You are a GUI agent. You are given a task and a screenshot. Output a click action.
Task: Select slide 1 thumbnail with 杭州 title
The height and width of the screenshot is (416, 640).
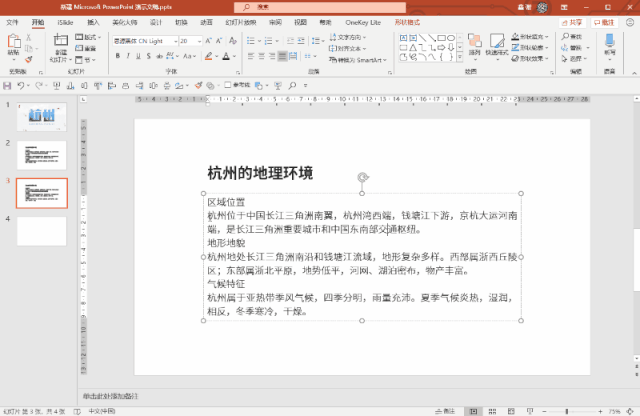(42, 117)
